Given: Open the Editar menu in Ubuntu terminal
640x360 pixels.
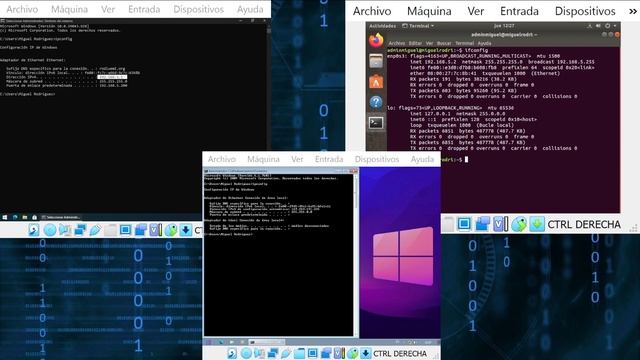Looking at the screenshot, I should pos(415,43).
